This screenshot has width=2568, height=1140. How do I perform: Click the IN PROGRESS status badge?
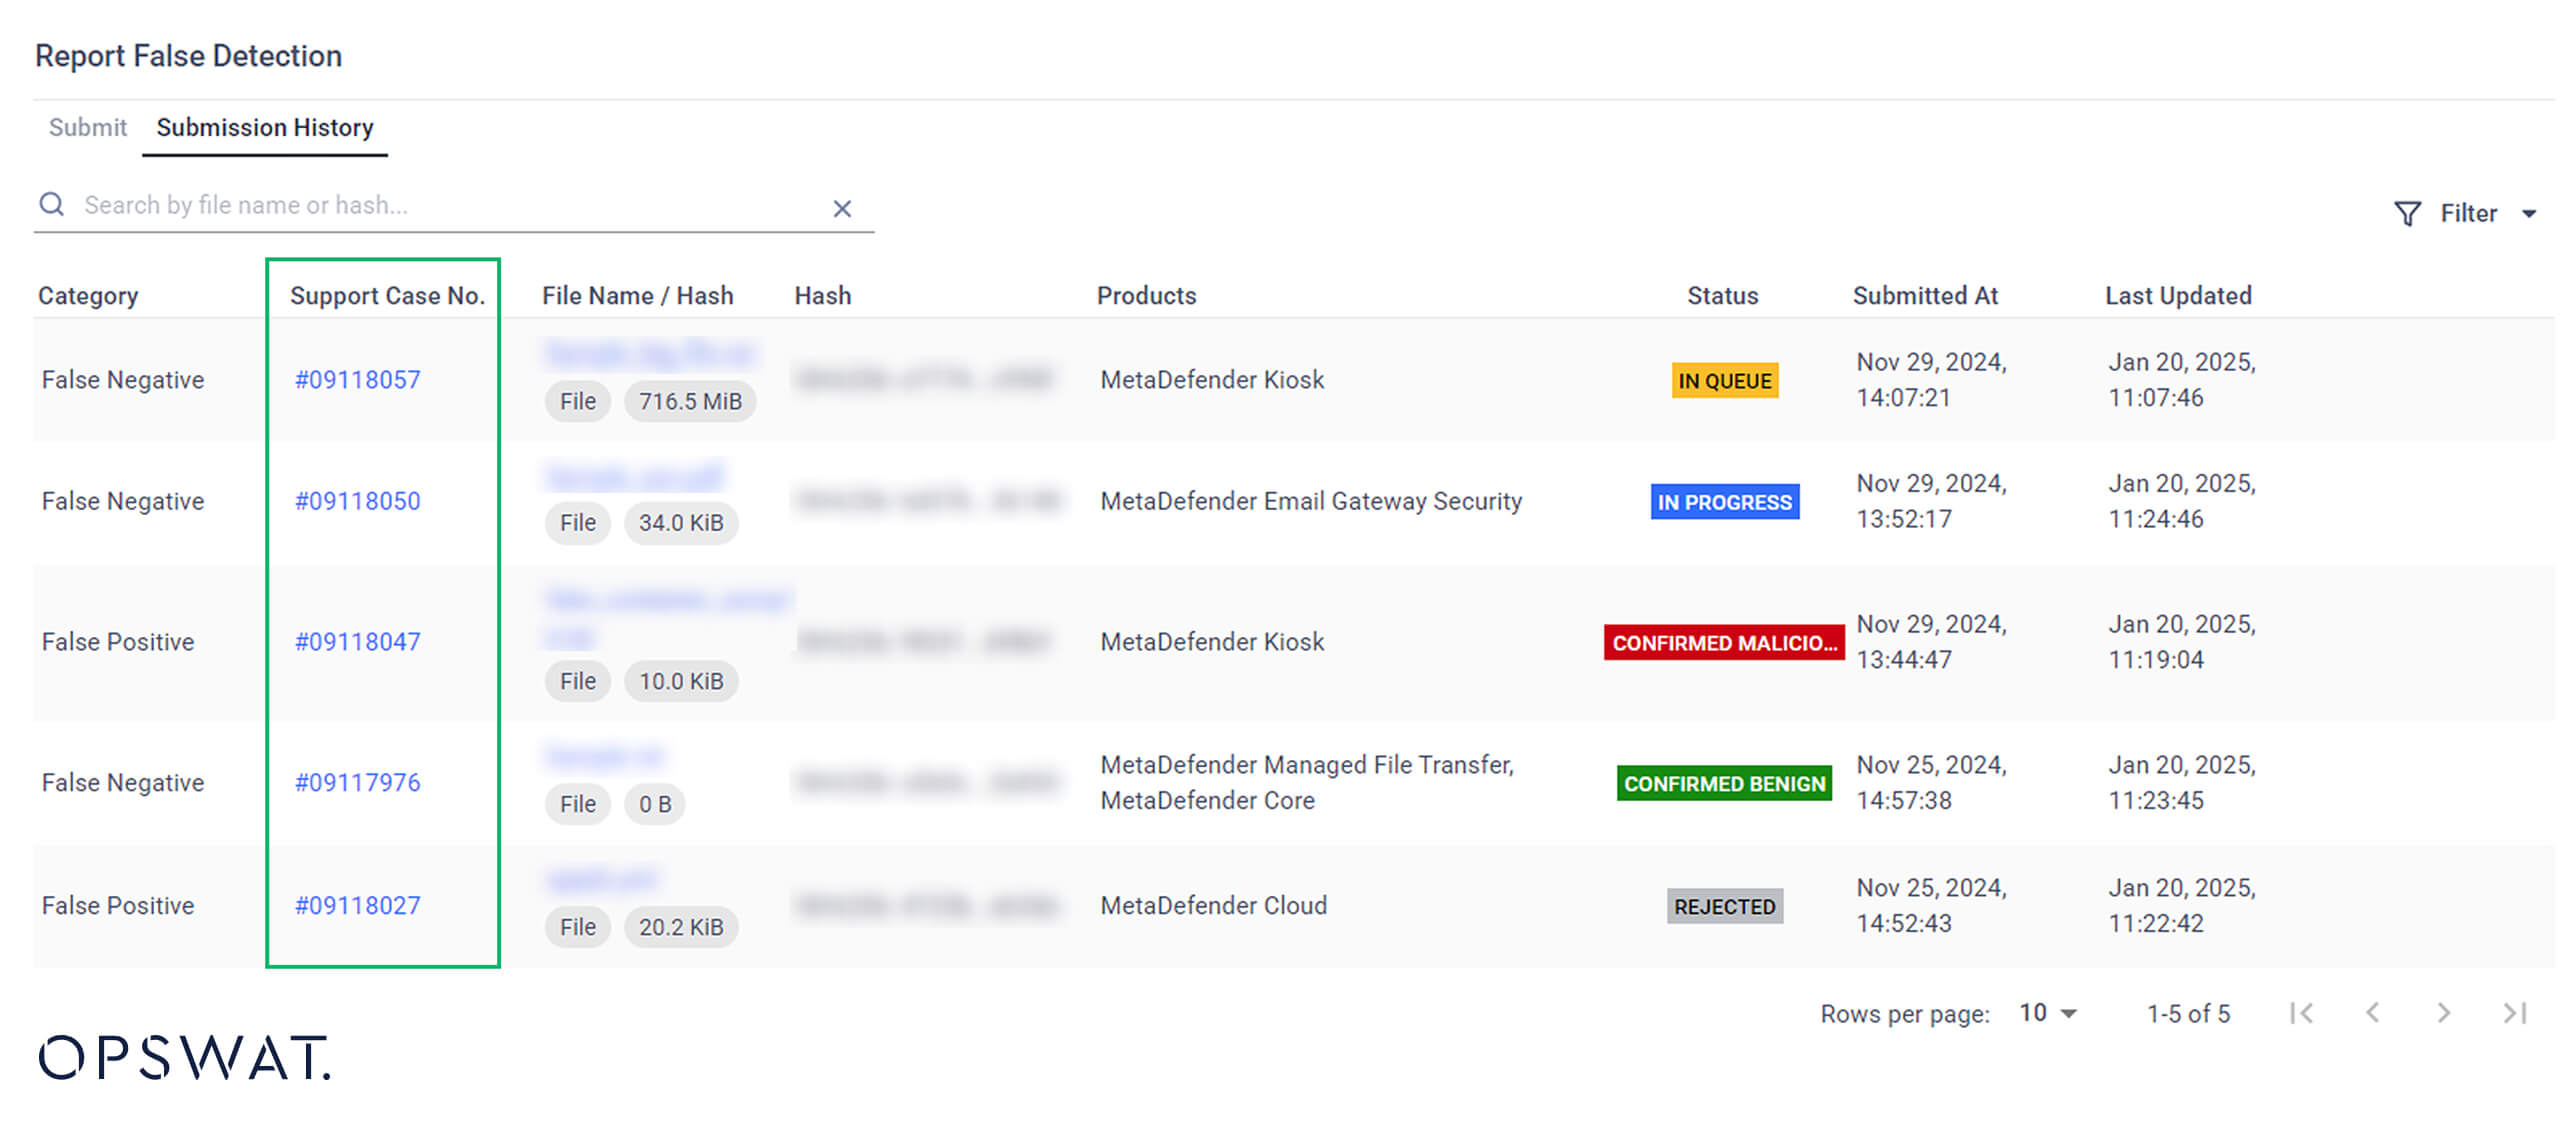pyautogui.click(x=1724, y=502)
